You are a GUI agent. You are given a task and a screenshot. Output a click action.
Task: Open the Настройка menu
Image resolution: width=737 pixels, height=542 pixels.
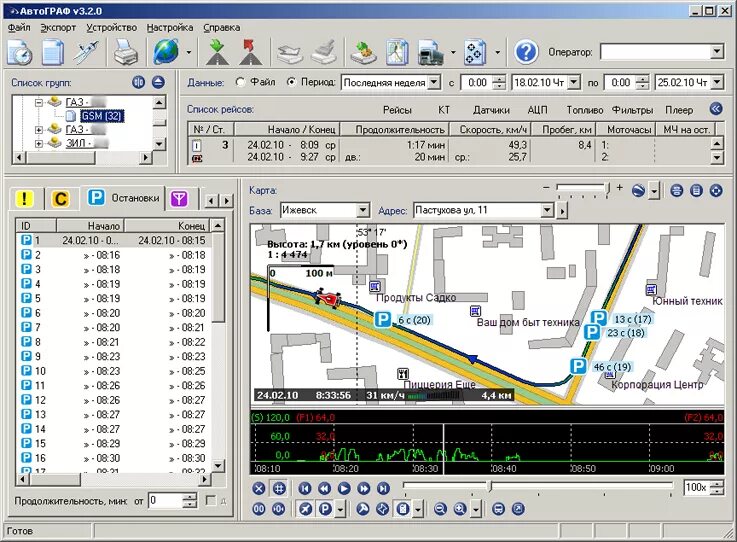(x=170, y=28)
